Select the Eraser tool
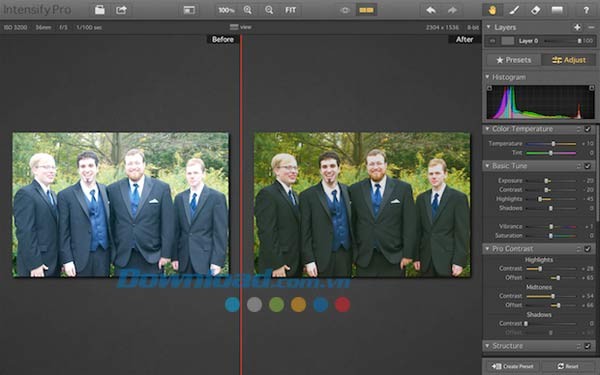 (535, 10)
